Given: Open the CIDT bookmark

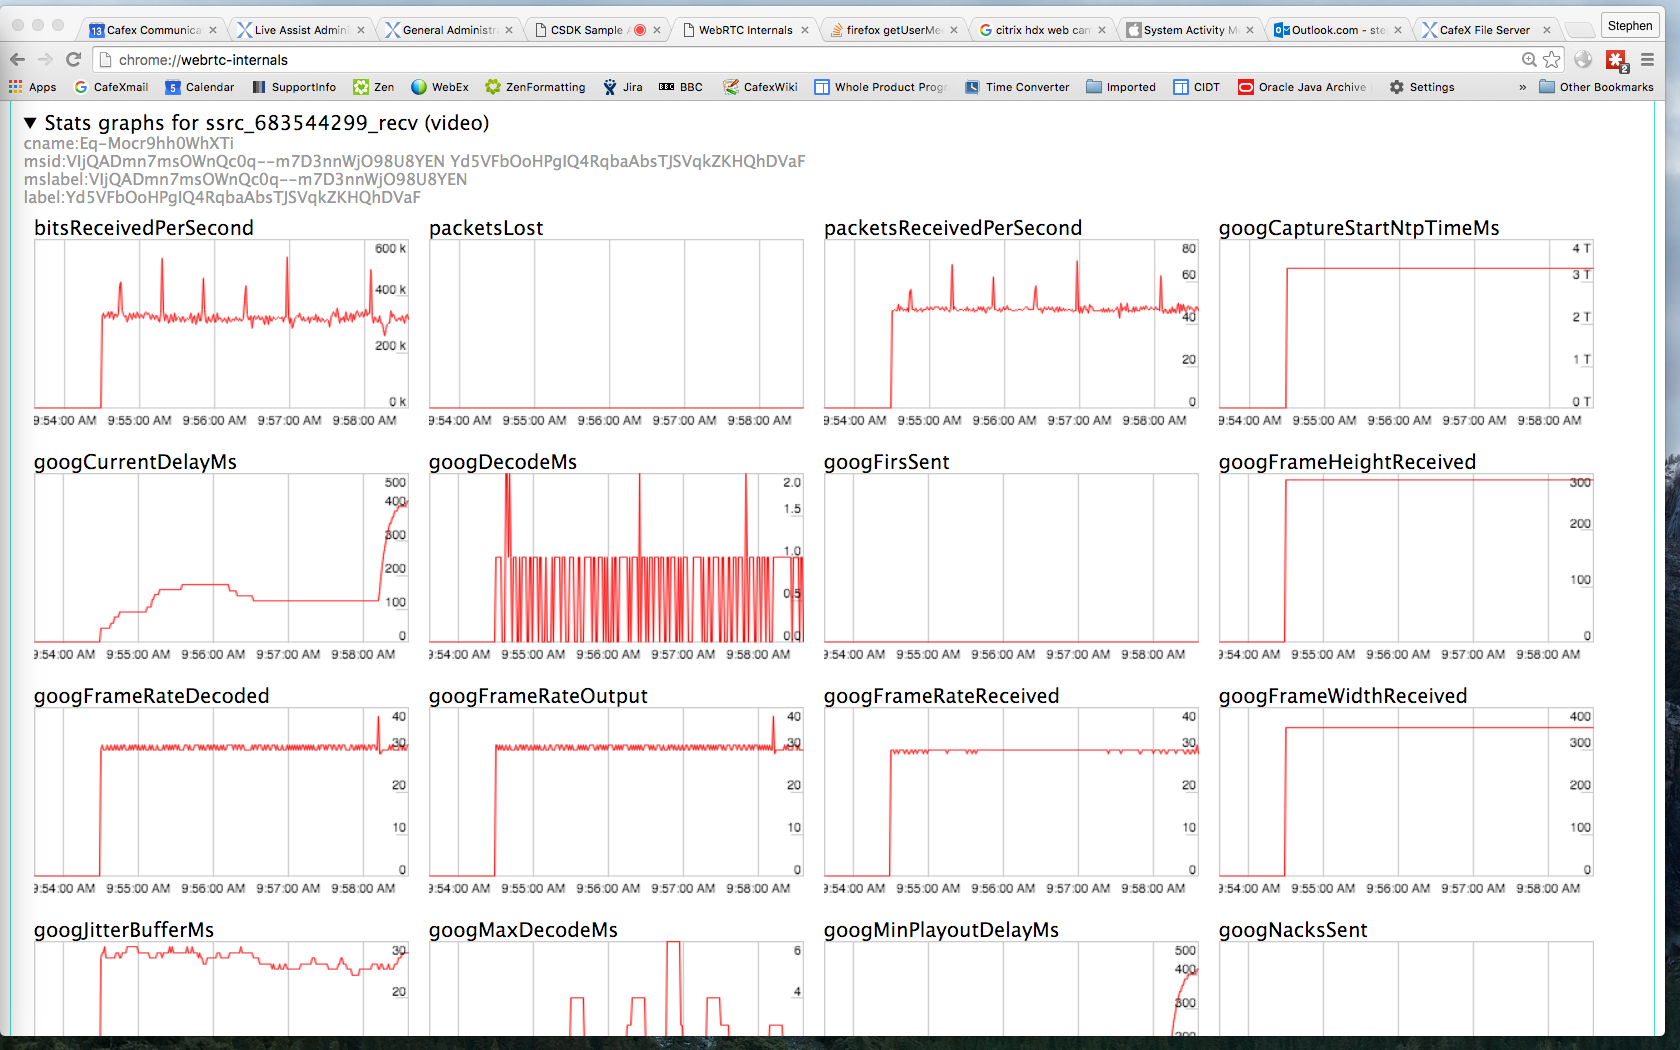Looking at the screenshot, I should pos(1196,87).
